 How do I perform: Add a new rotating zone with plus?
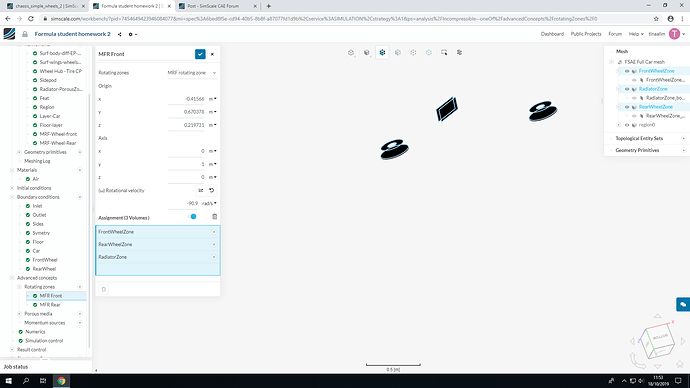80,287
